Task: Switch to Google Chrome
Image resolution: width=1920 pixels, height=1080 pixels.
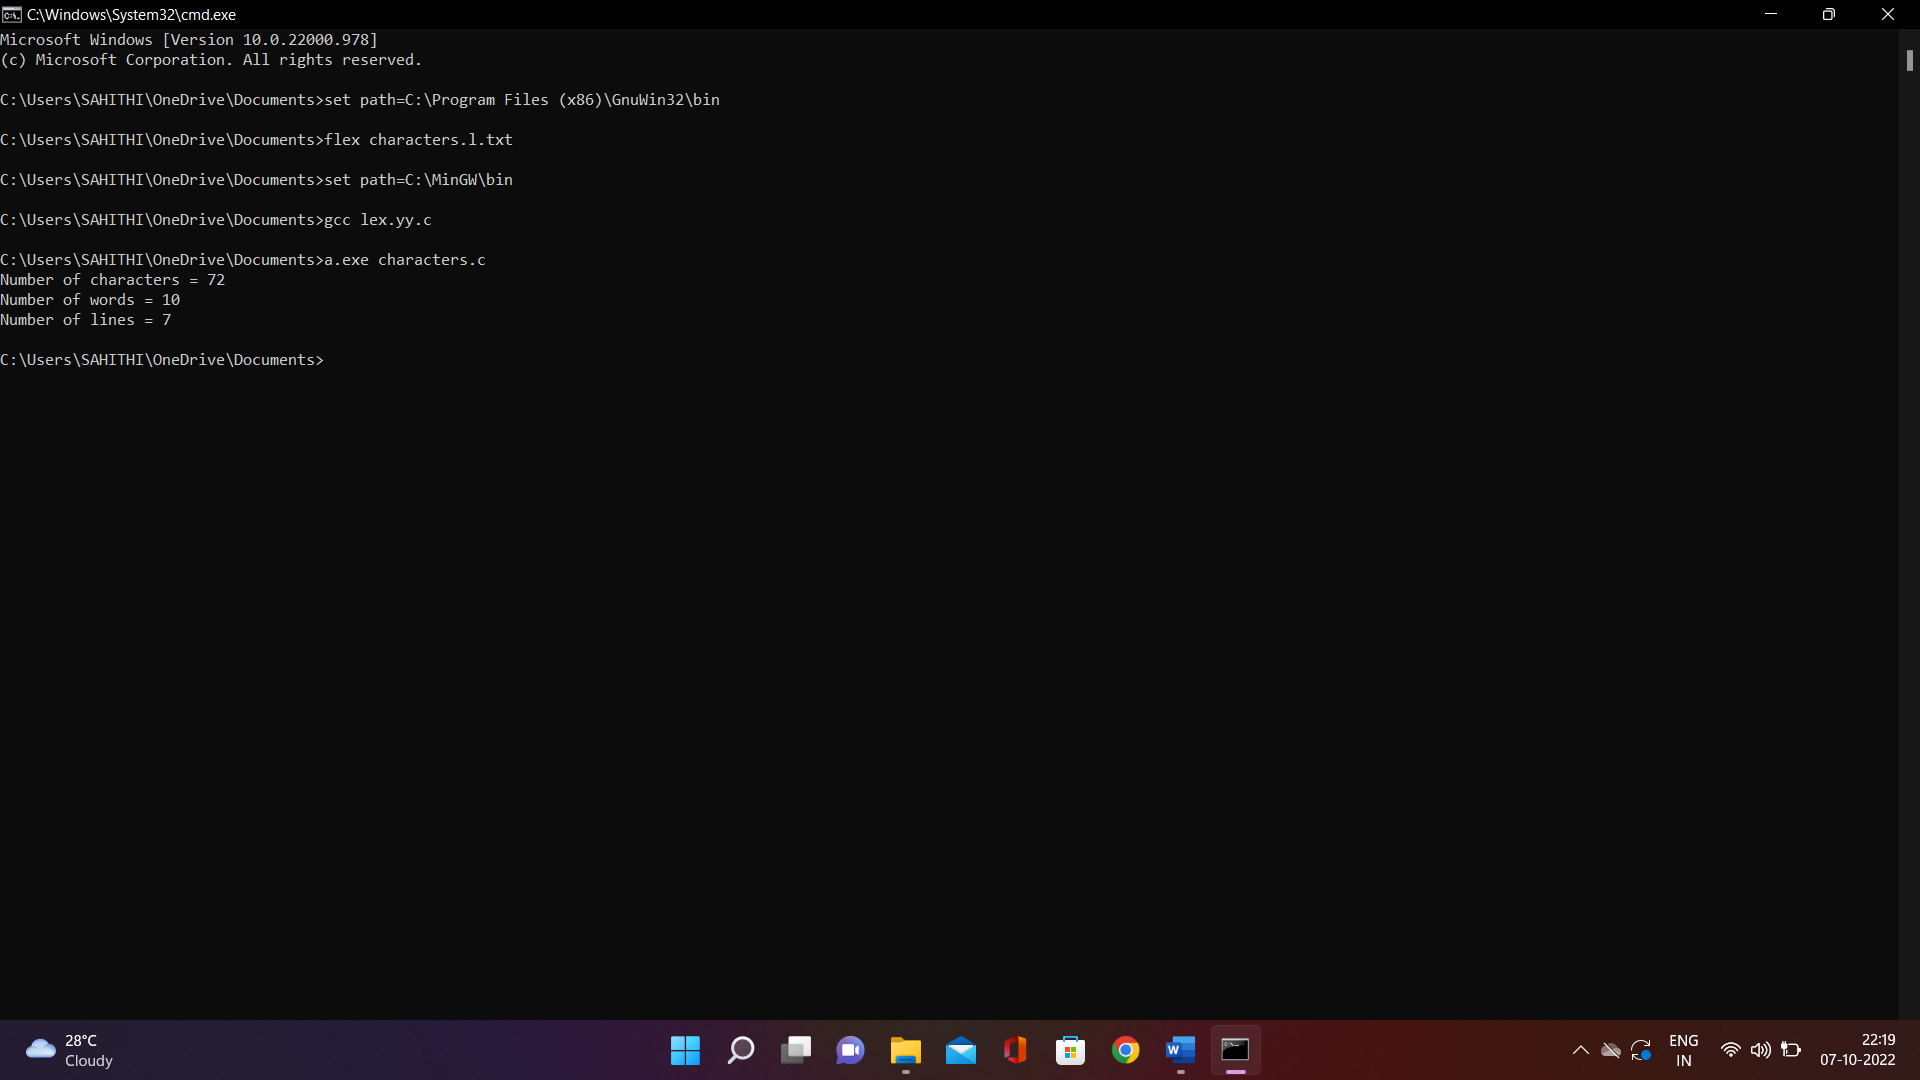Action: pyautogui.click(x=1126, y=1050)
